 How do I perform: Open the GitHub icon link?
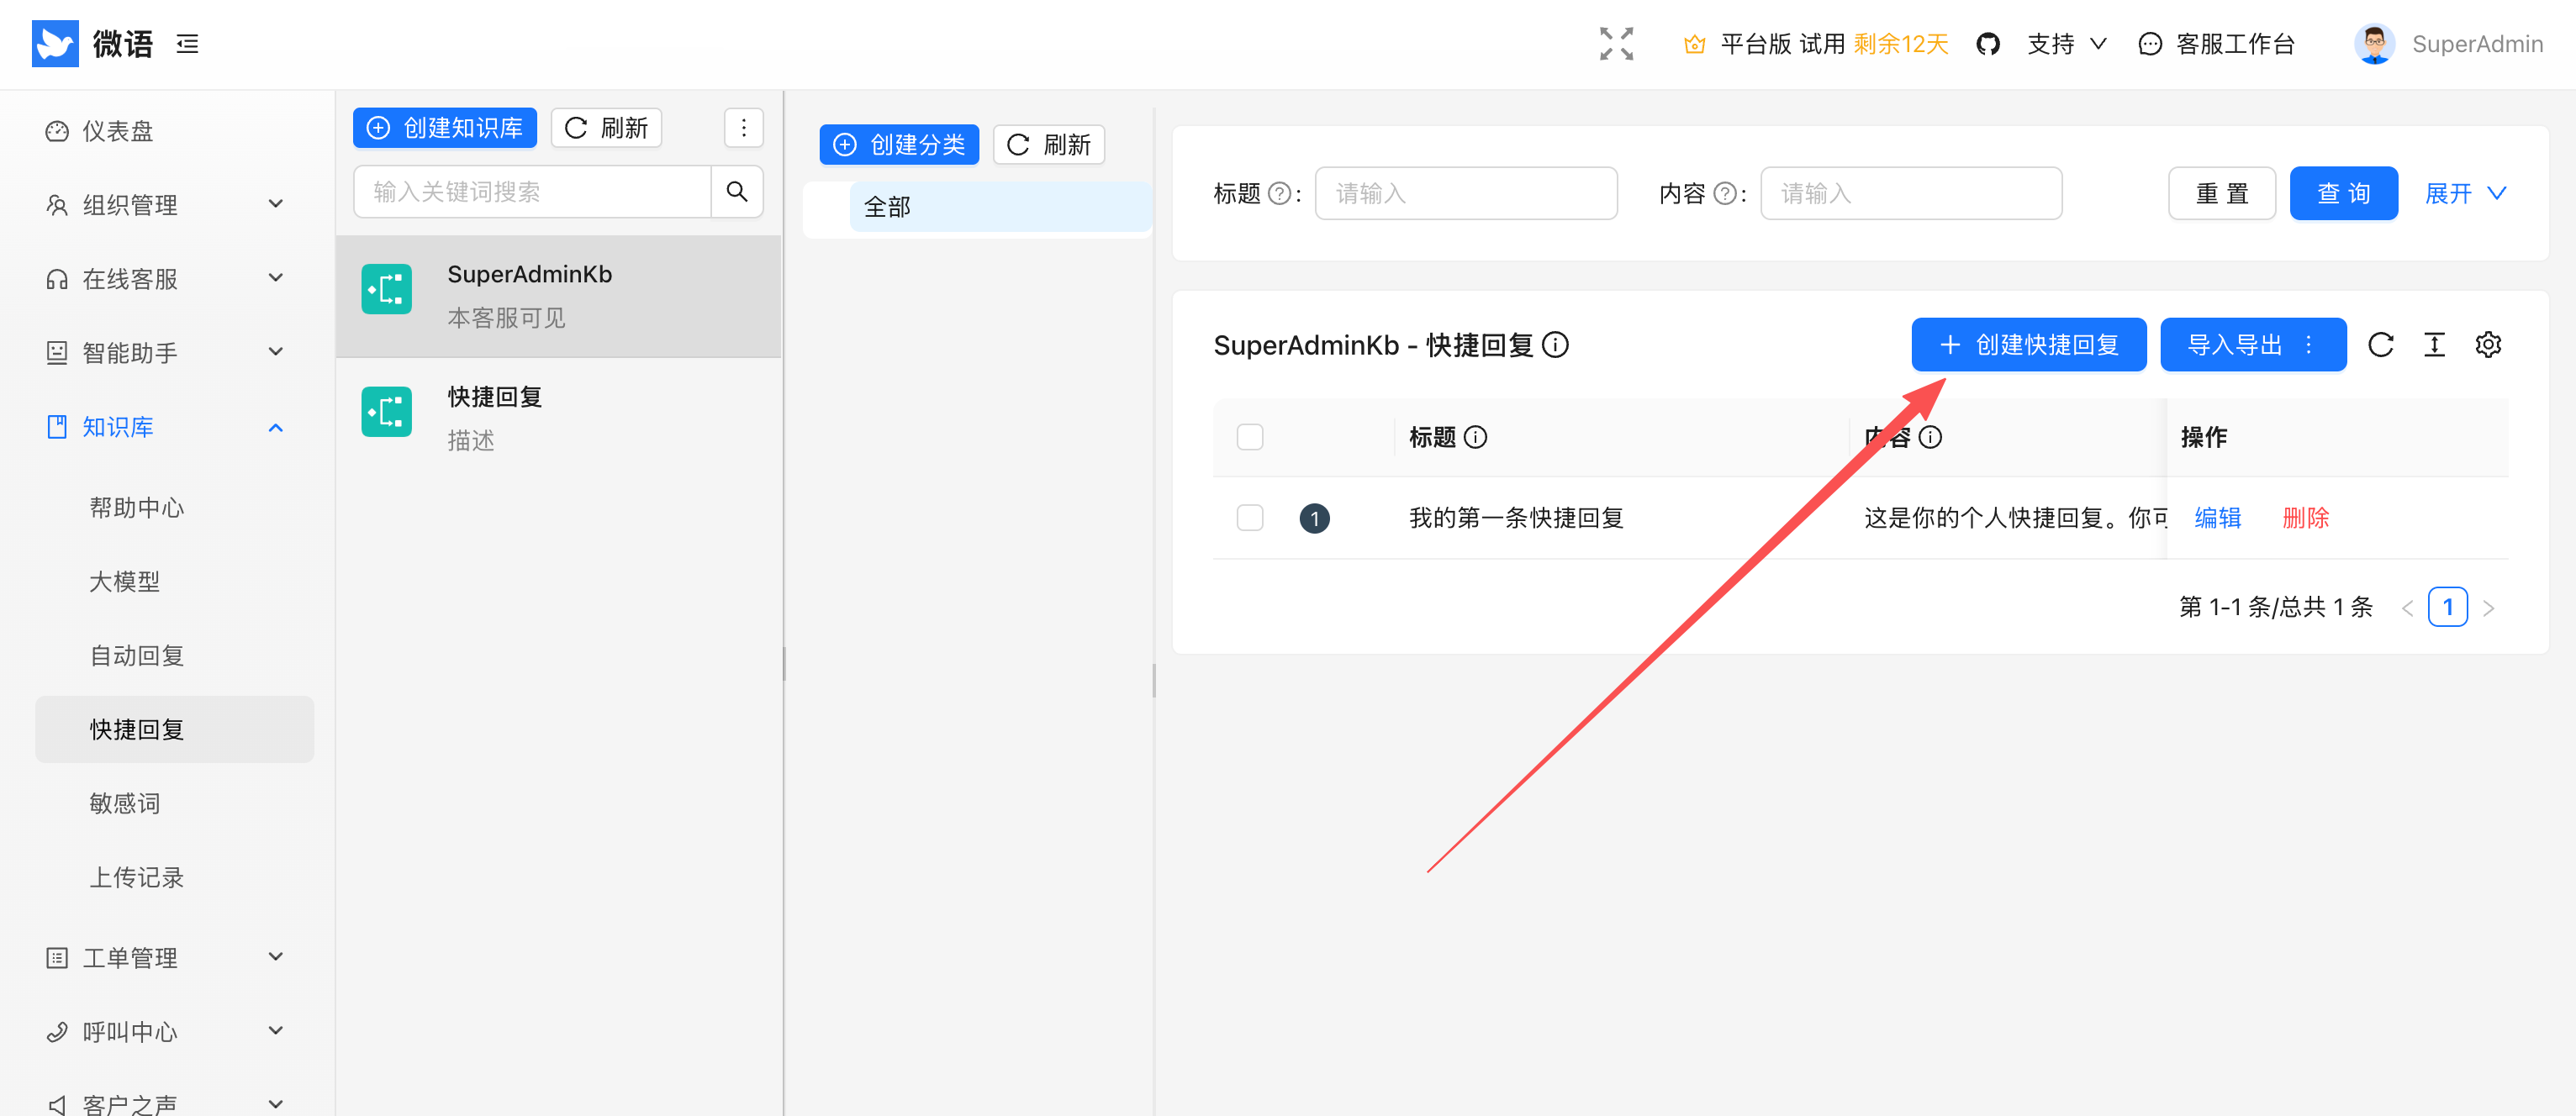coord(1987,44)
